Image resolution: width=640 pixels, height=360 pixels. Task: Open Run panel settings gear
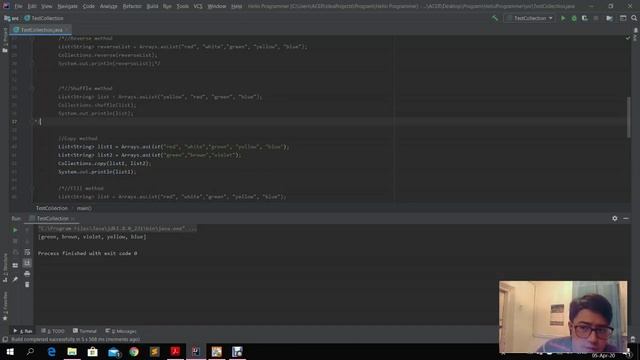tap(615, 218)
